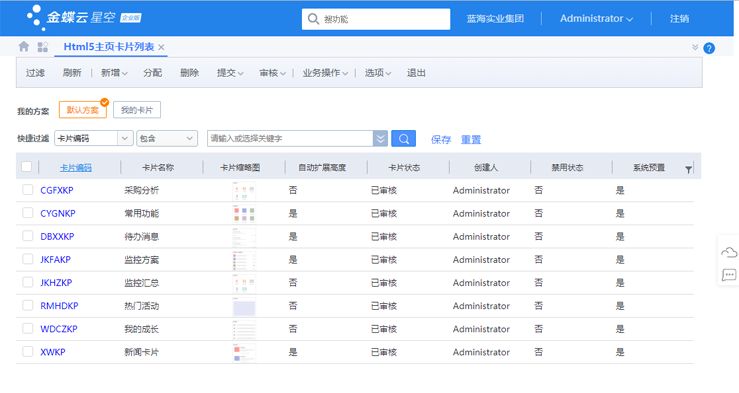The height and width of the screenshot is (393, 739).
Task: Expand the 卡片编码 quick filter field dropdown
Action: point(125,138)
